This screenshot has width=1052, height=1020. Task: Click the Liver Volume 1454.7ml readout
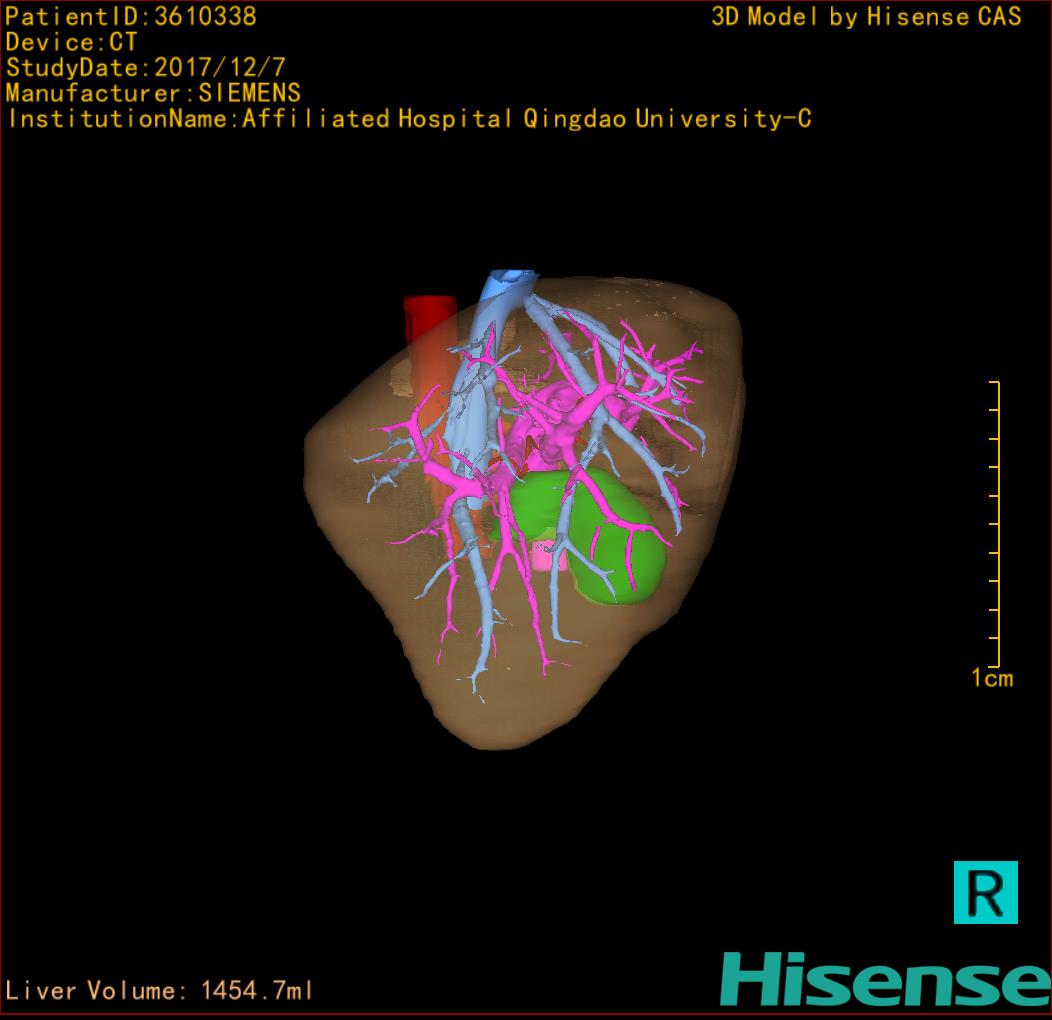pyautogui.click(x=160, y=991)
